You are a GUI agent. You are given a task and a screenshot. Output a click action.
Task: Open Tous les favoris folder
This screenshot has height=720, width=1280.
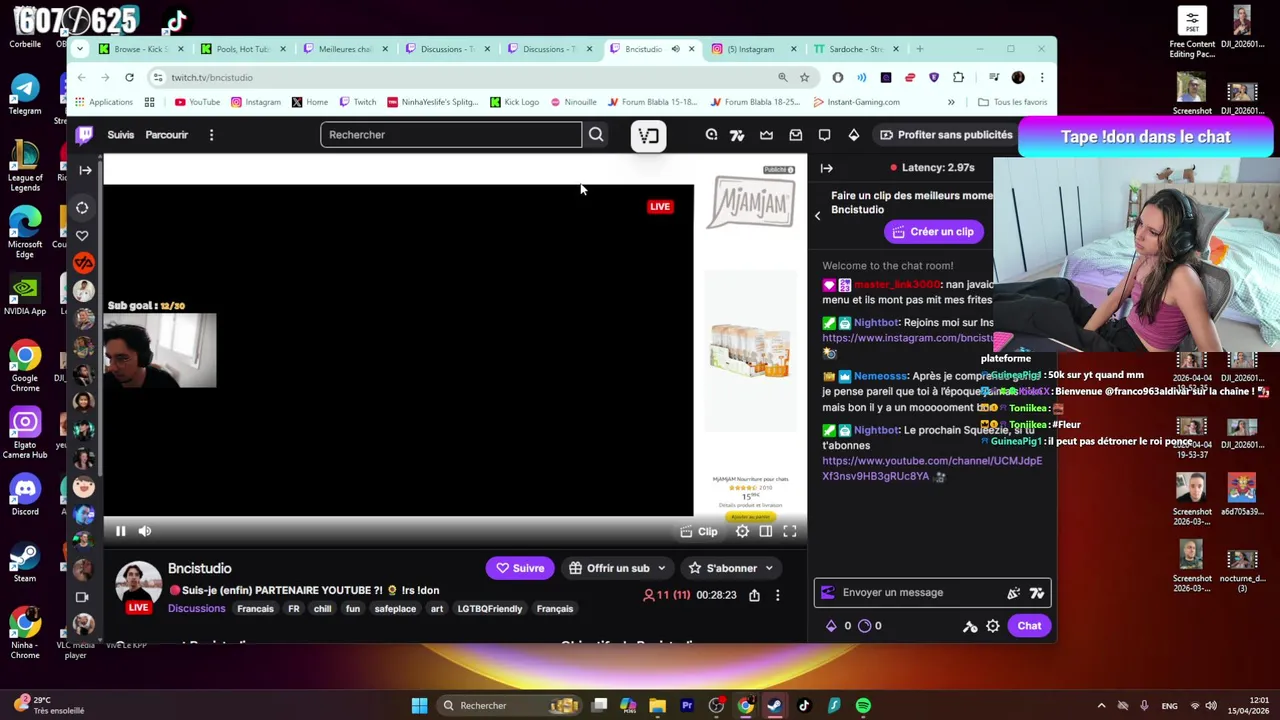coord(1012,102)
